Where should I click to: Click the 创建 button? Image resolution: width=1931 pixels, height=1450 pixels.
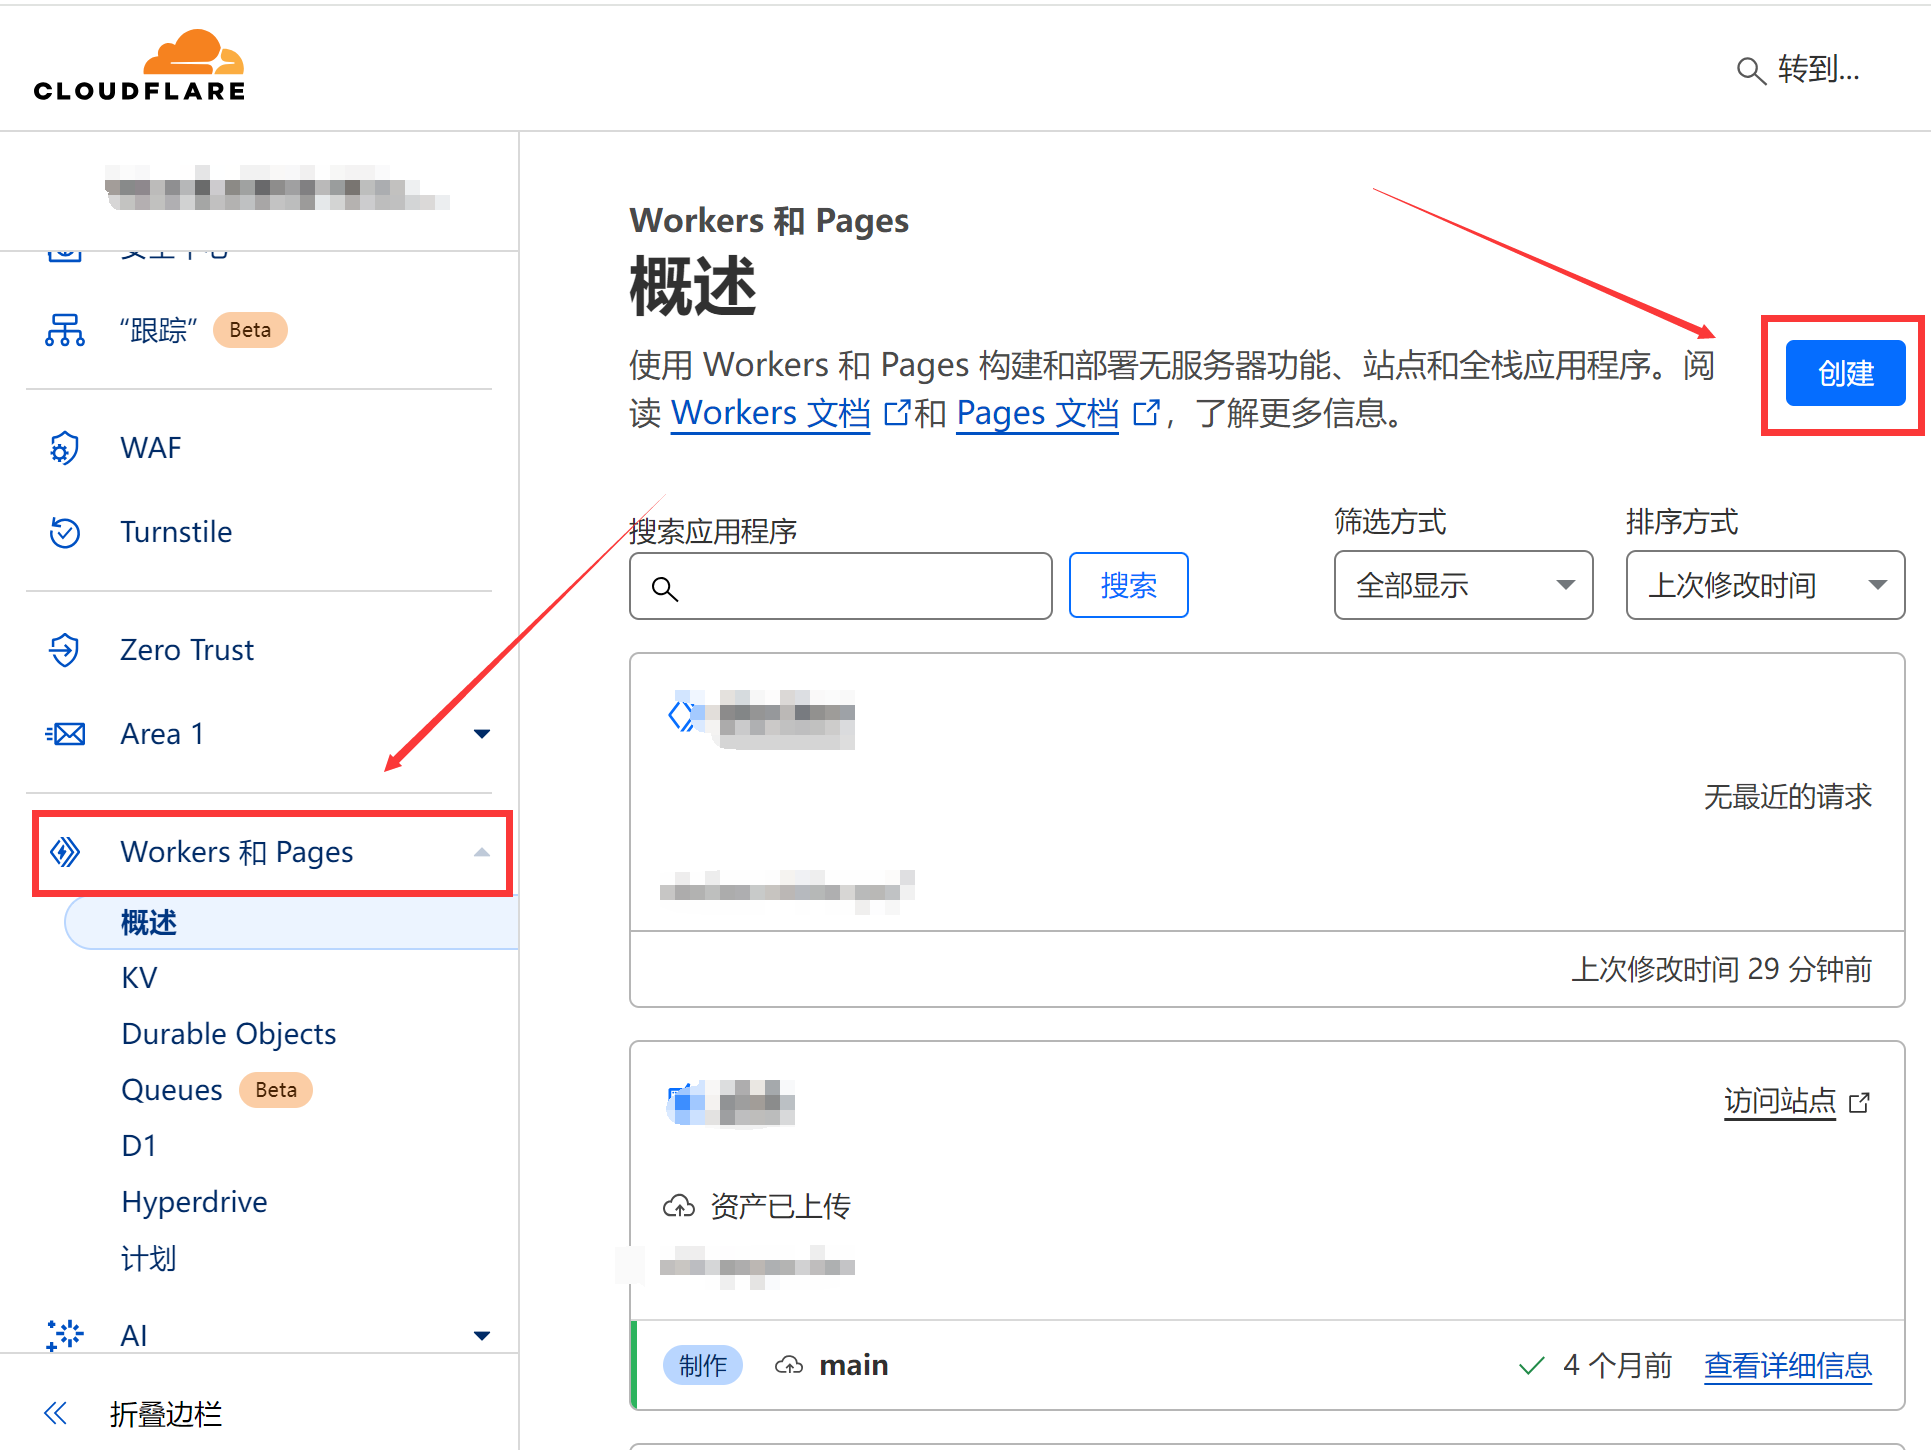pos(1845,373)
